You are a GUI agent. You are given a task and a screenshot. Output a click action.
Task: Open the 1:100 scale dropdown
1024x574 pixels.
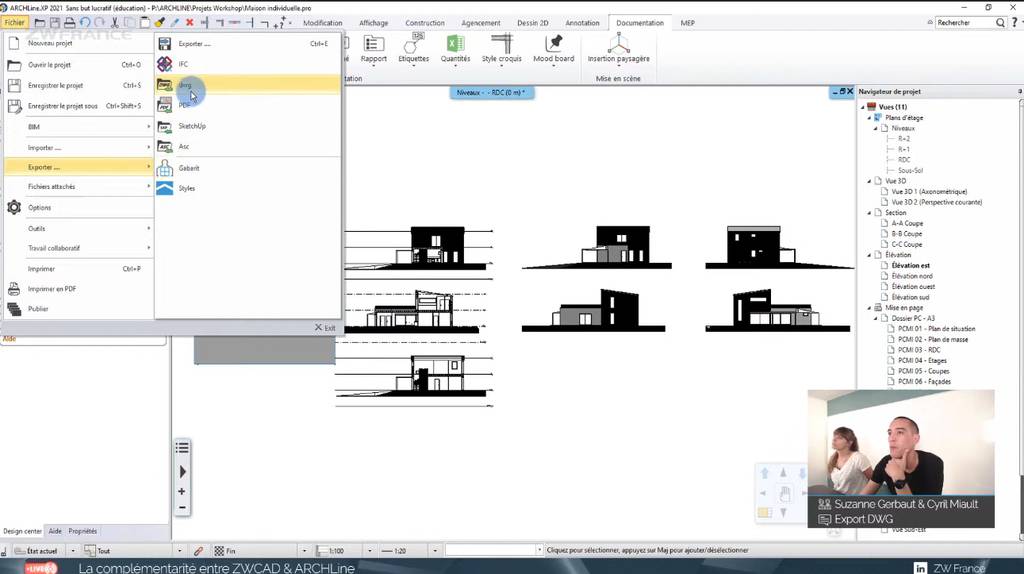coord(370,551)
